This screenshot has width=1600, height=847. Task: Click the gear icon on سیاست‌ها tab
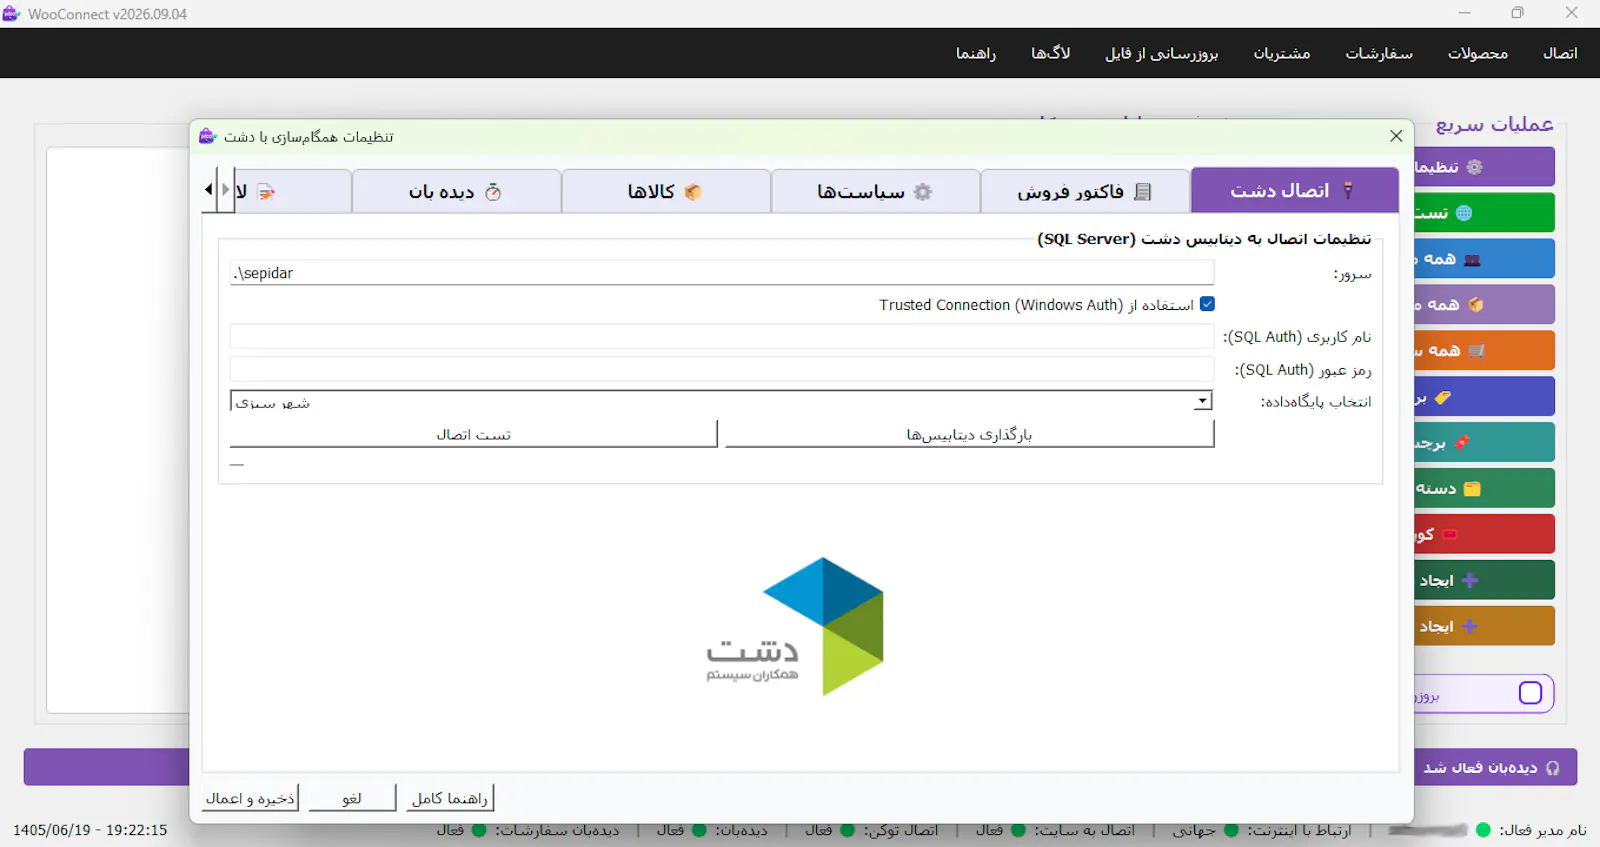[923, 192]
